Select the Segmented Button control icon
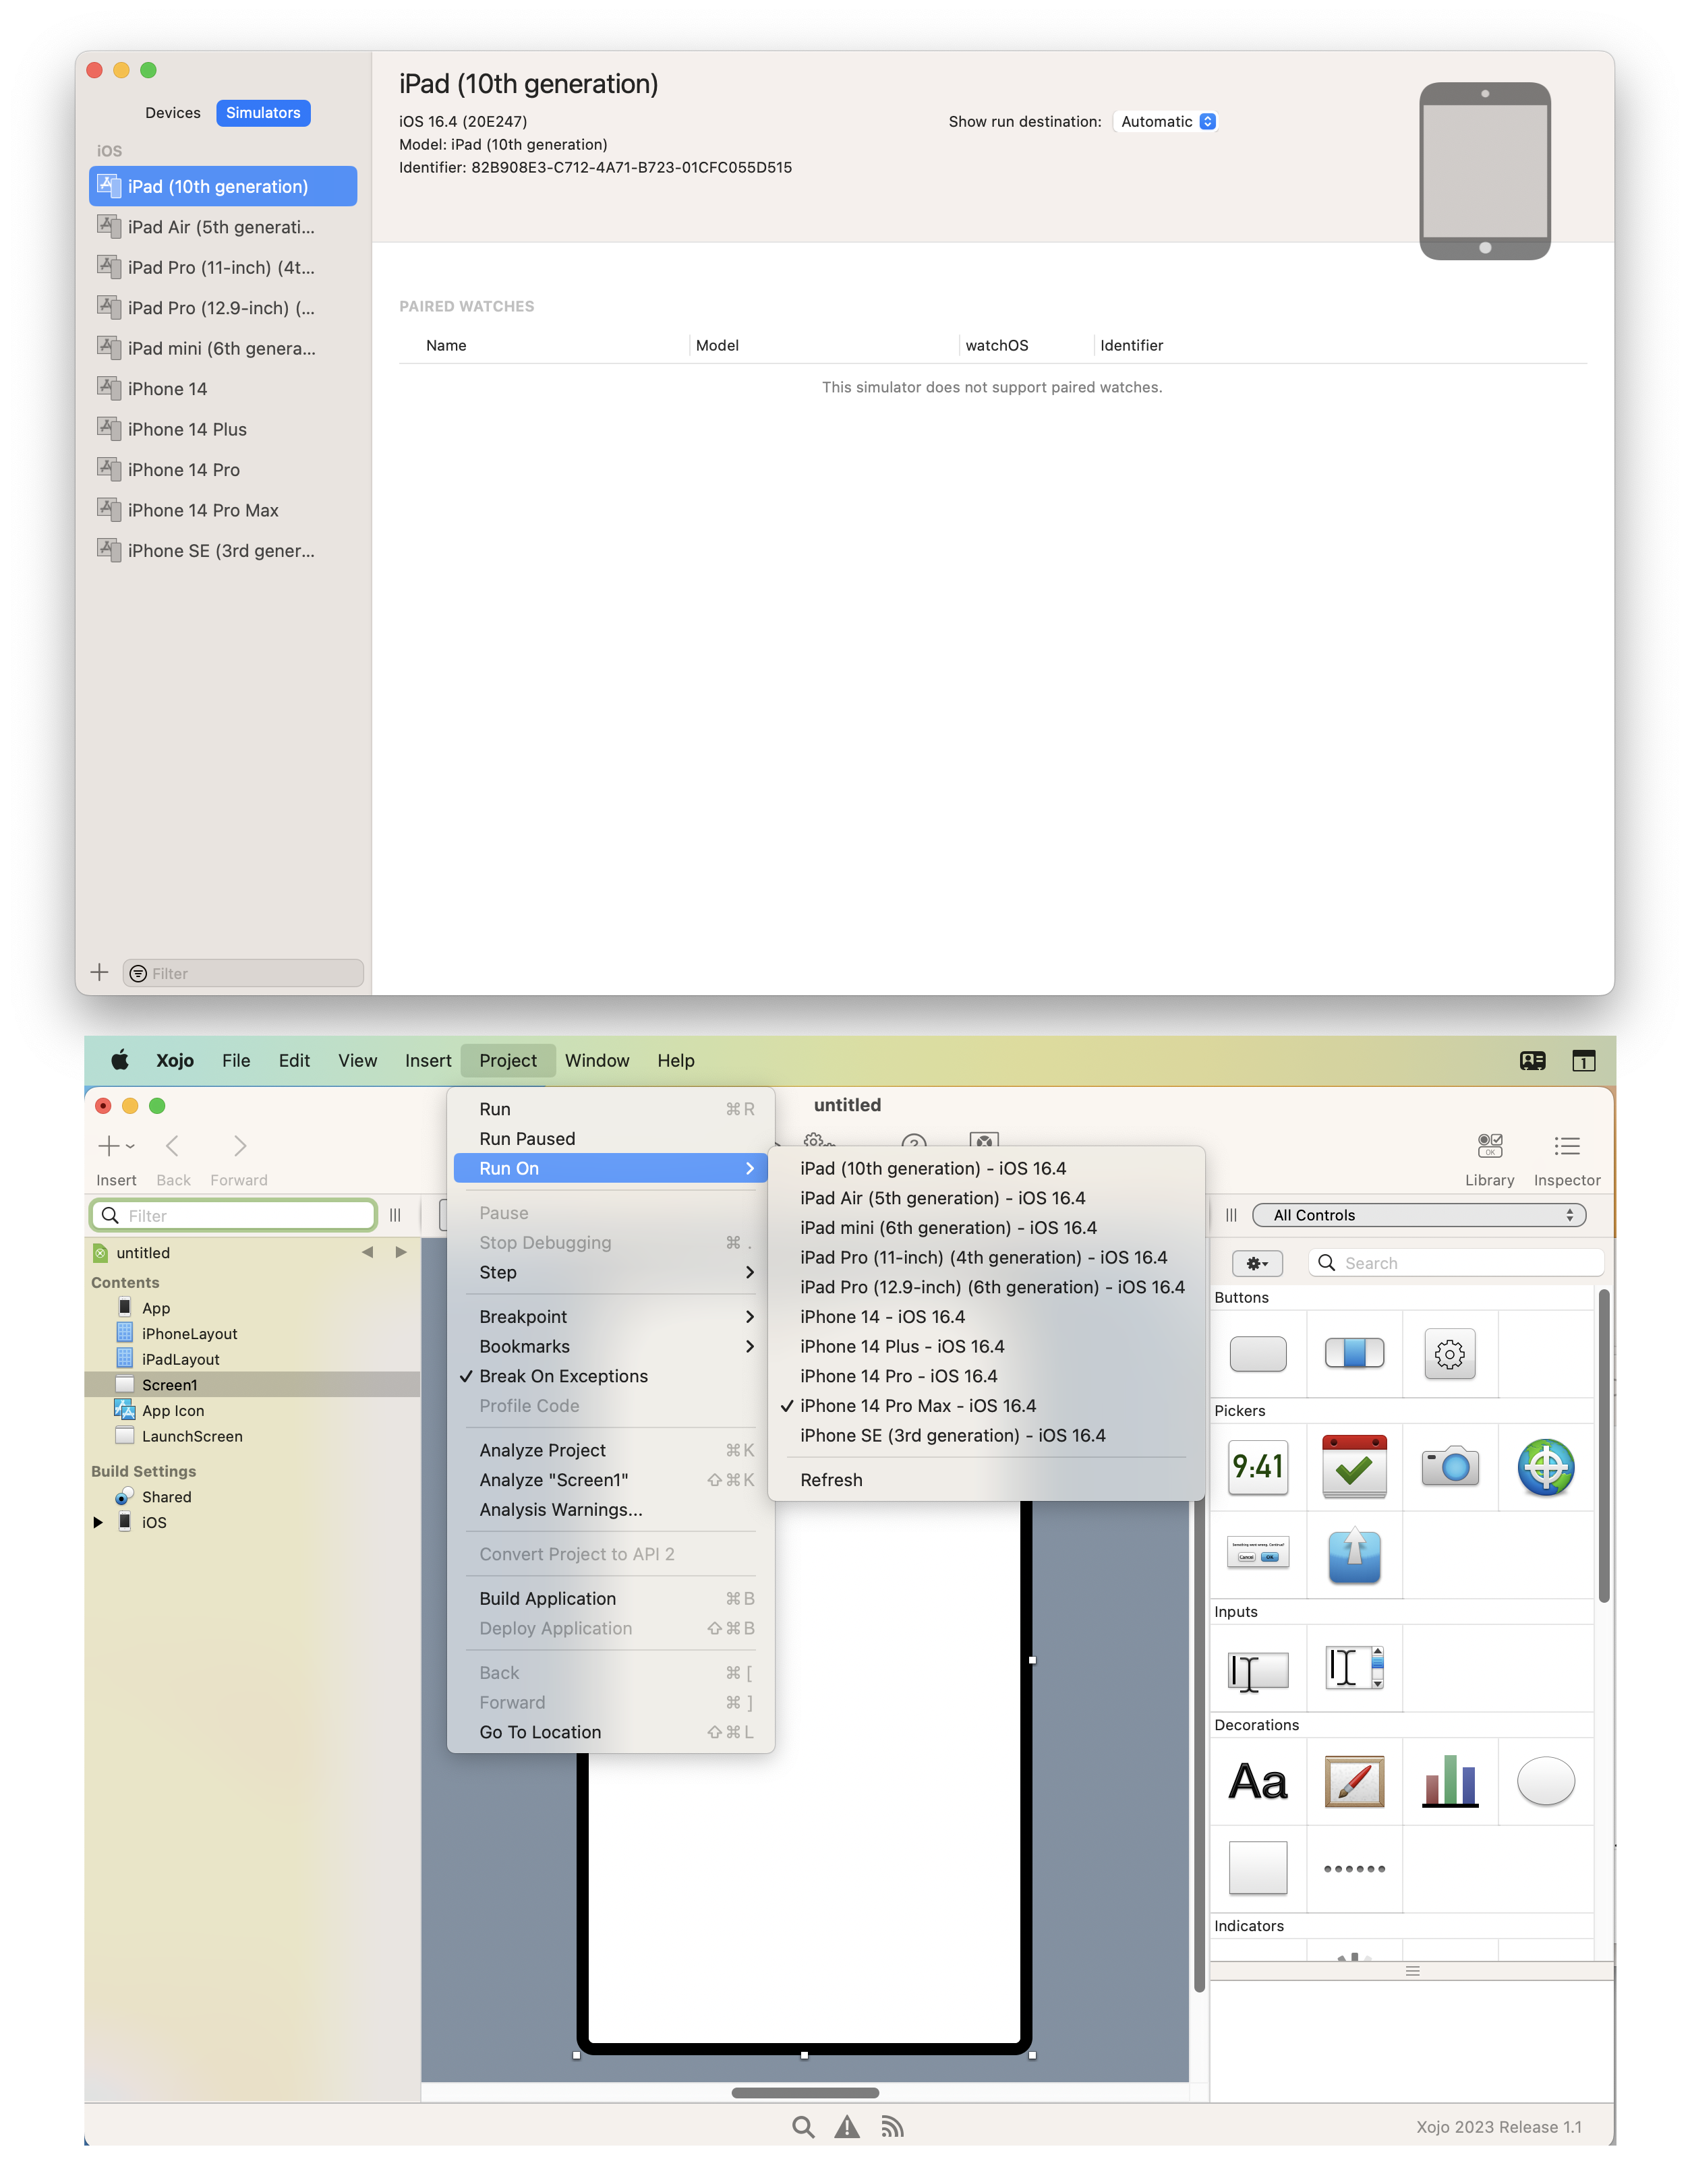 pyautogui.click(x=1354, y=1354)
